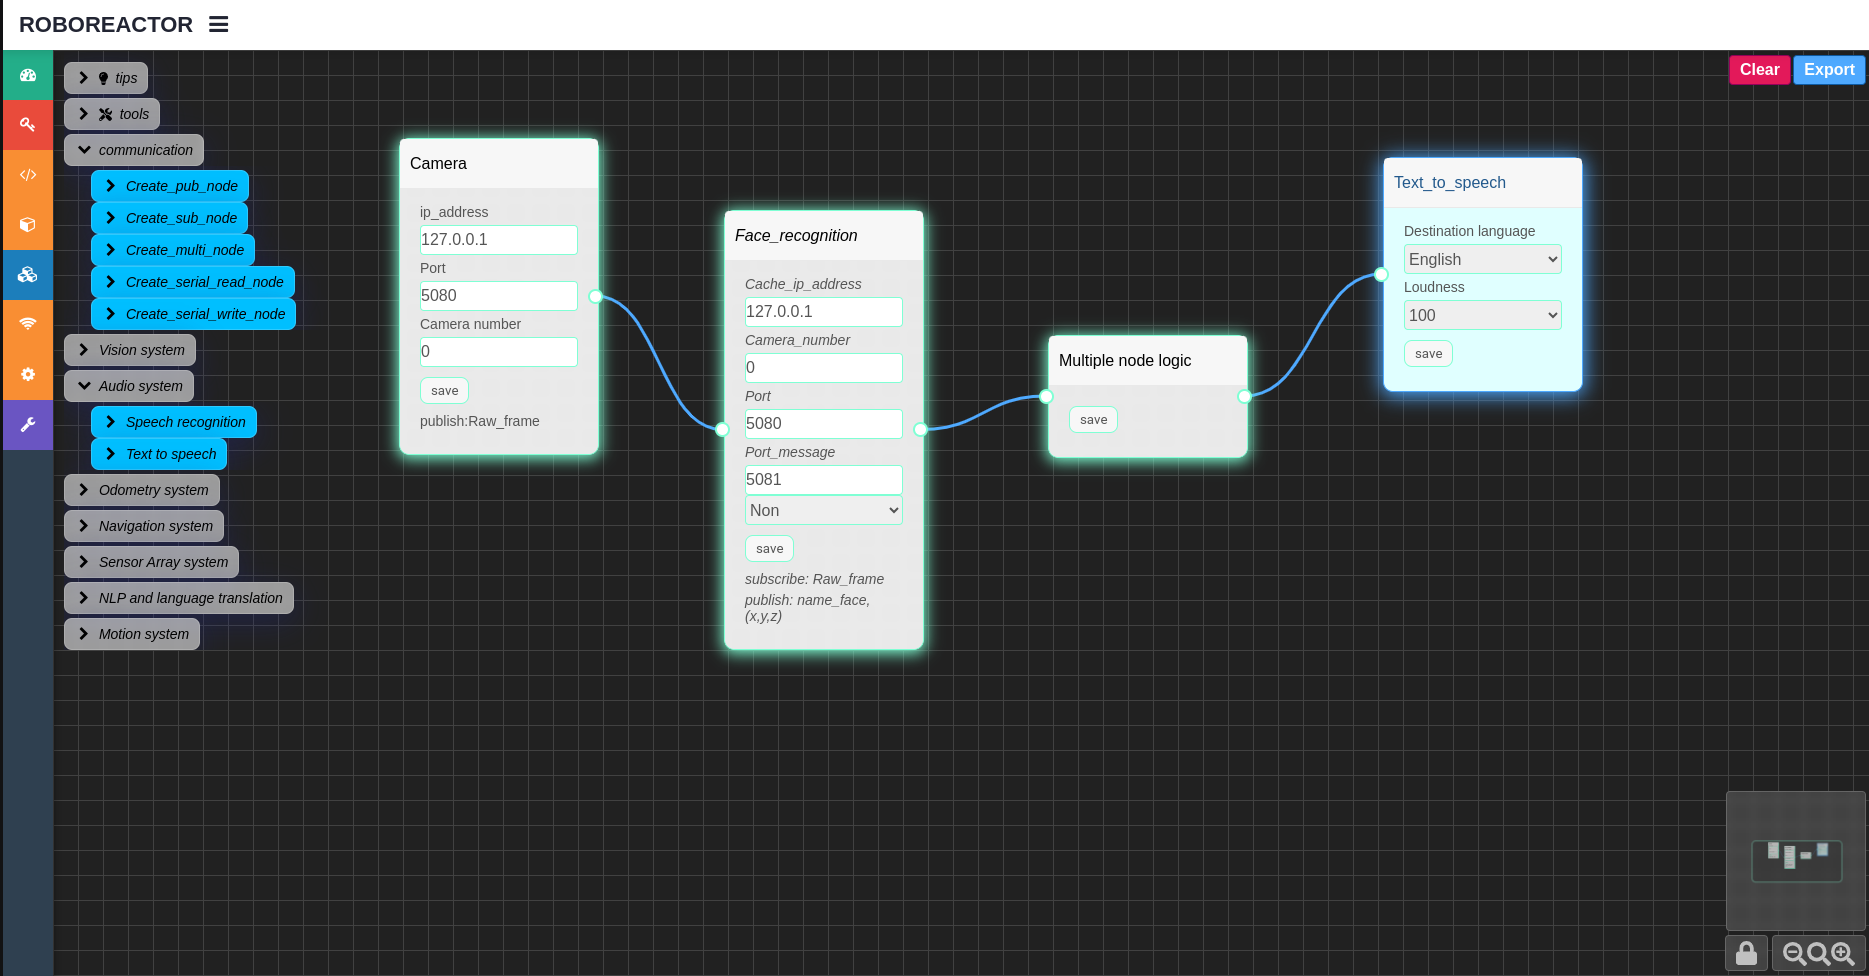Open the code brackets sidebar icon
Viewport: 1869px width, 976px height.
[x=28, y=175]
